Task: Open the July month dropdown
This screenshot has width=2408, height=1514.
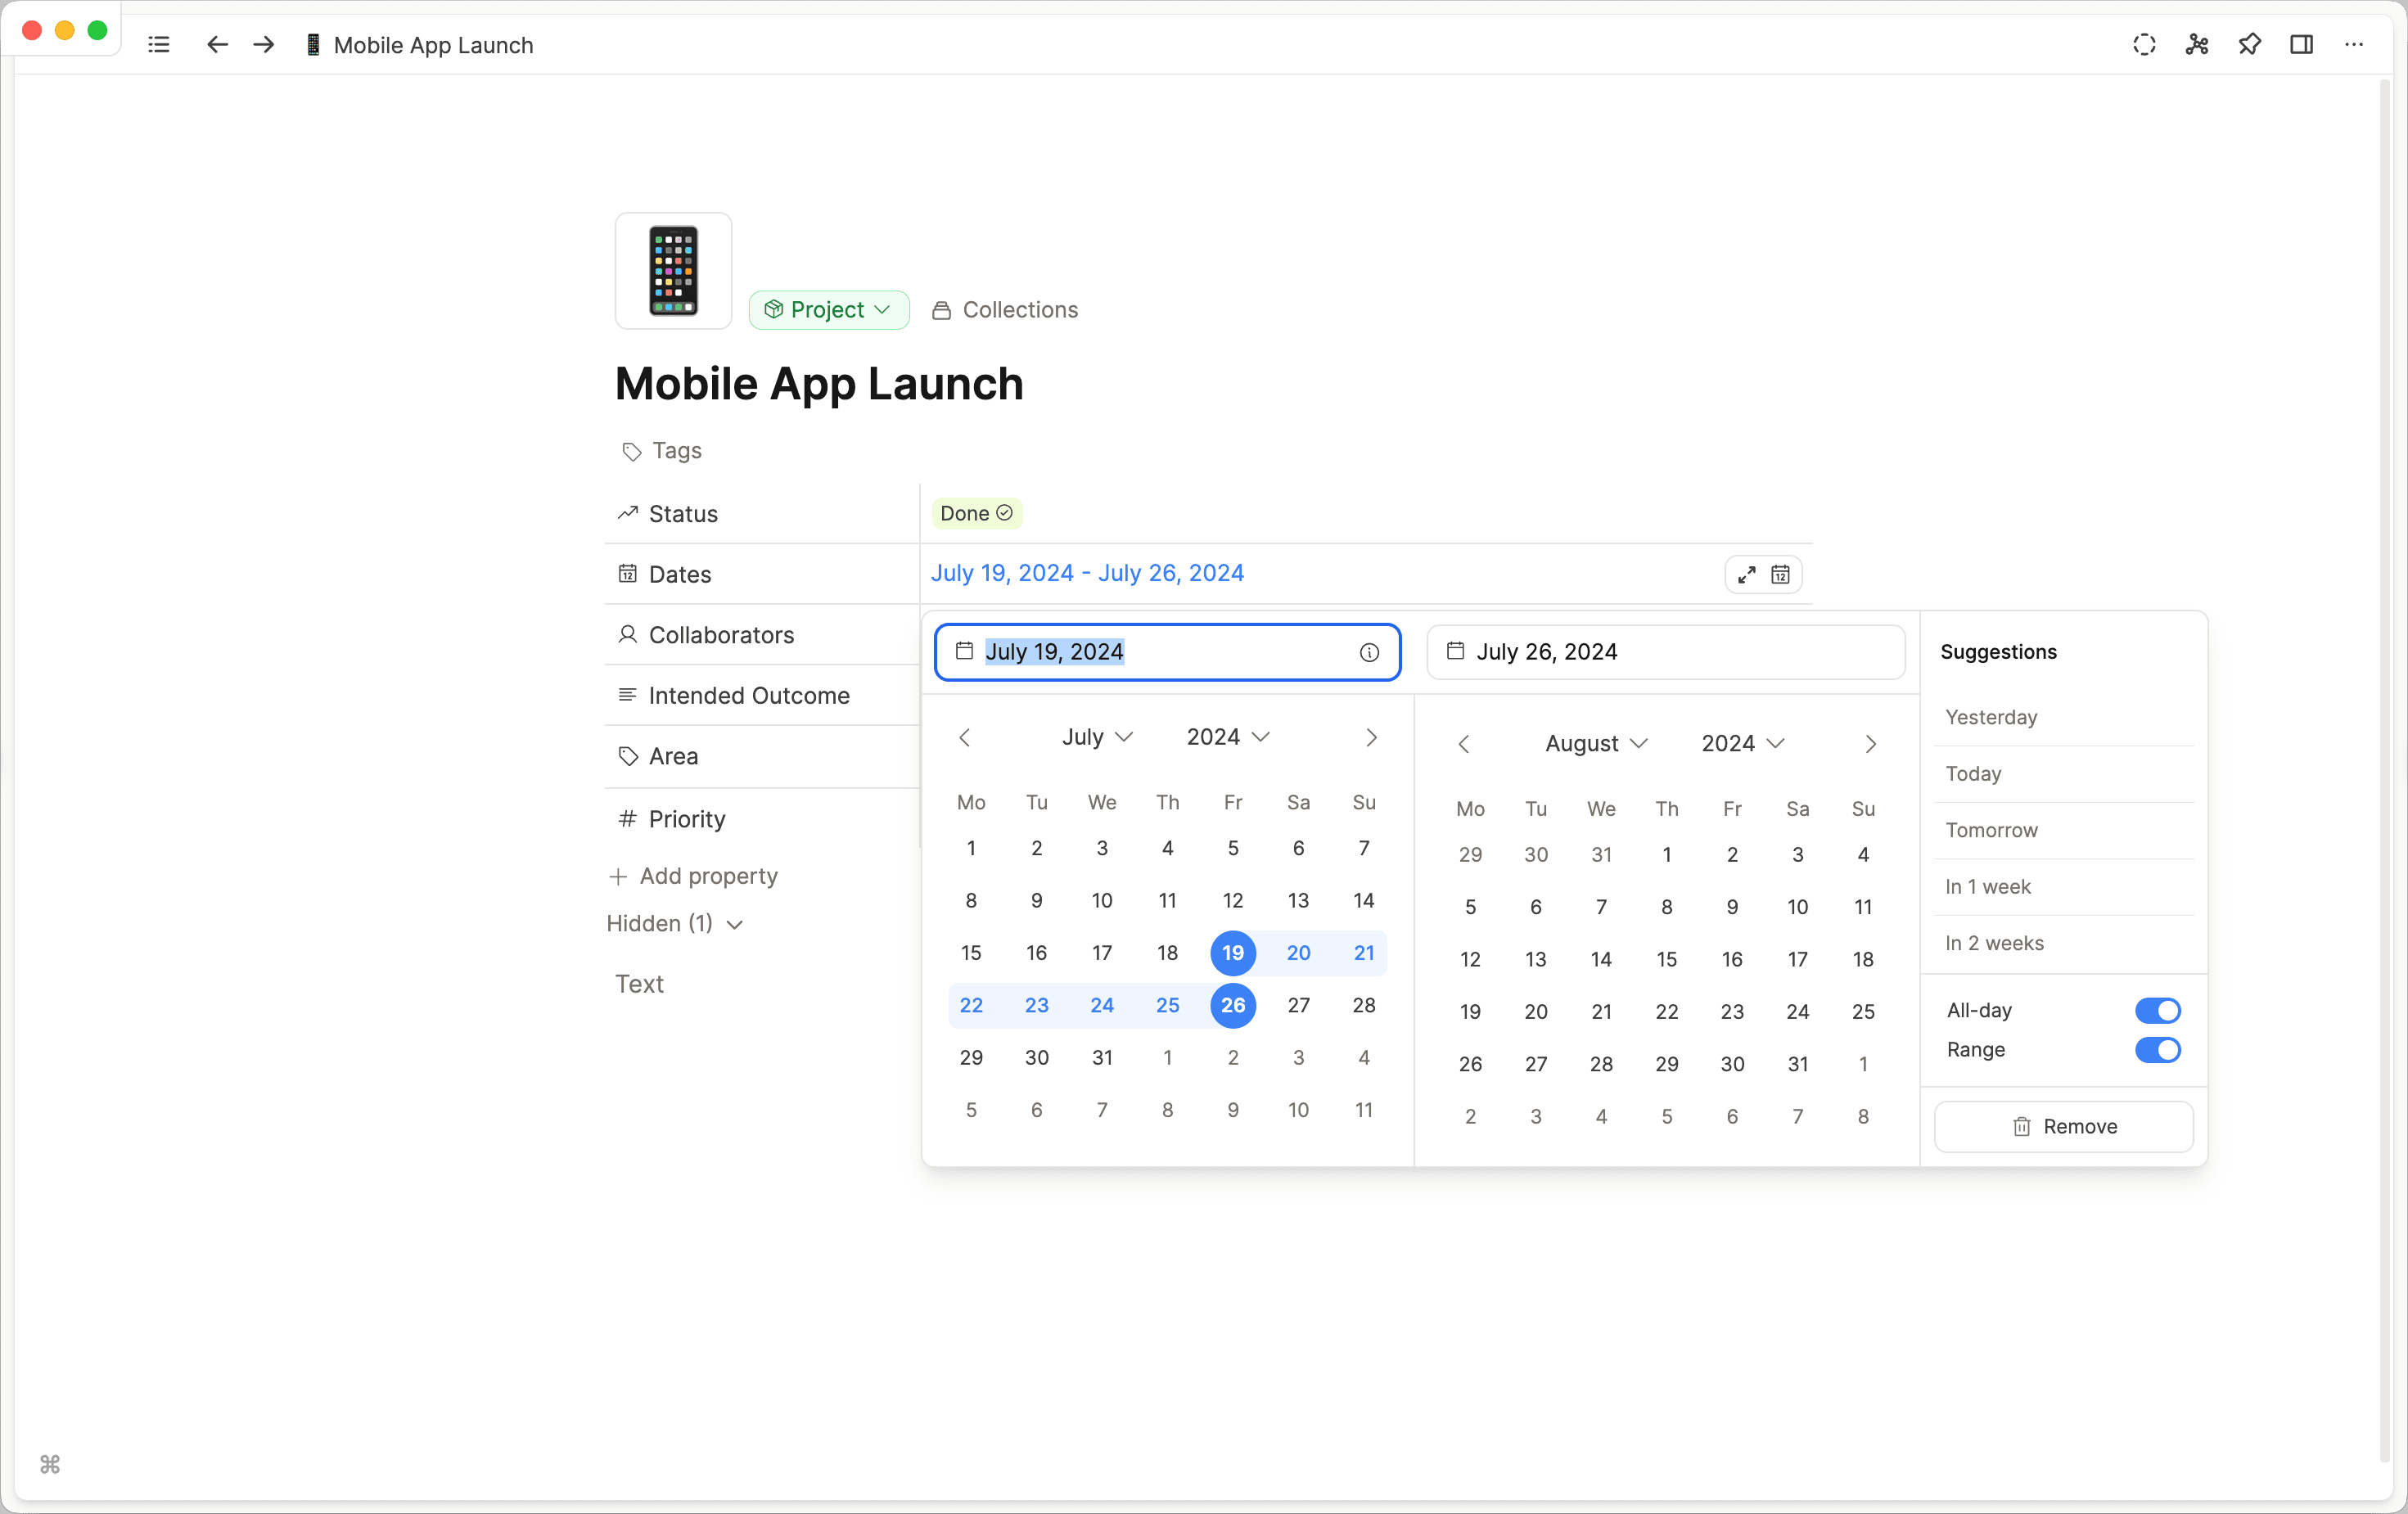Action: coord(1097,737)
